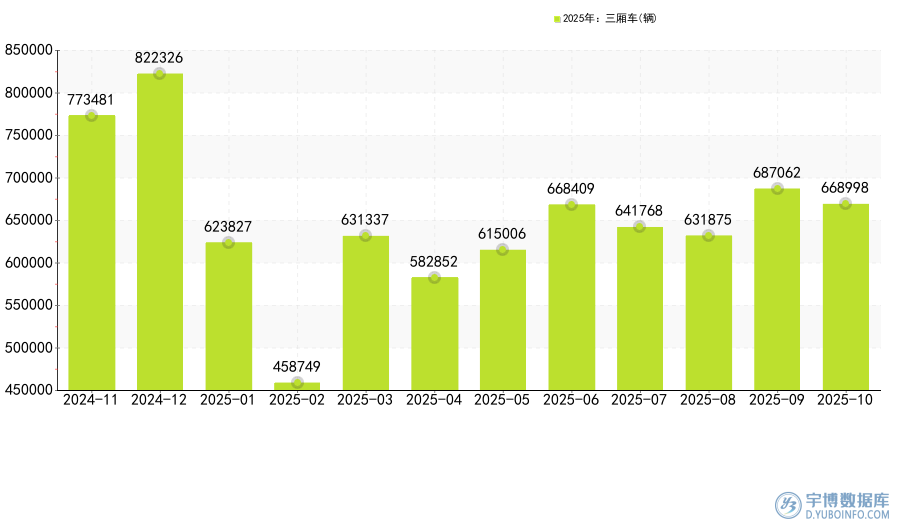
Task: Select the 2025-08 bar
Action: coord(708,312)
